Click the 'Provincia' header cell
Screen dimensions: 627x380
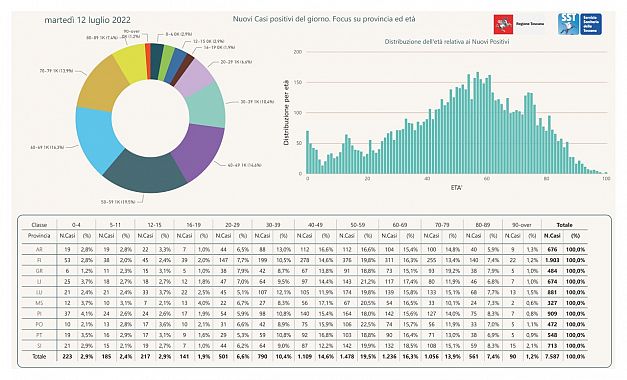click(39, 236)
